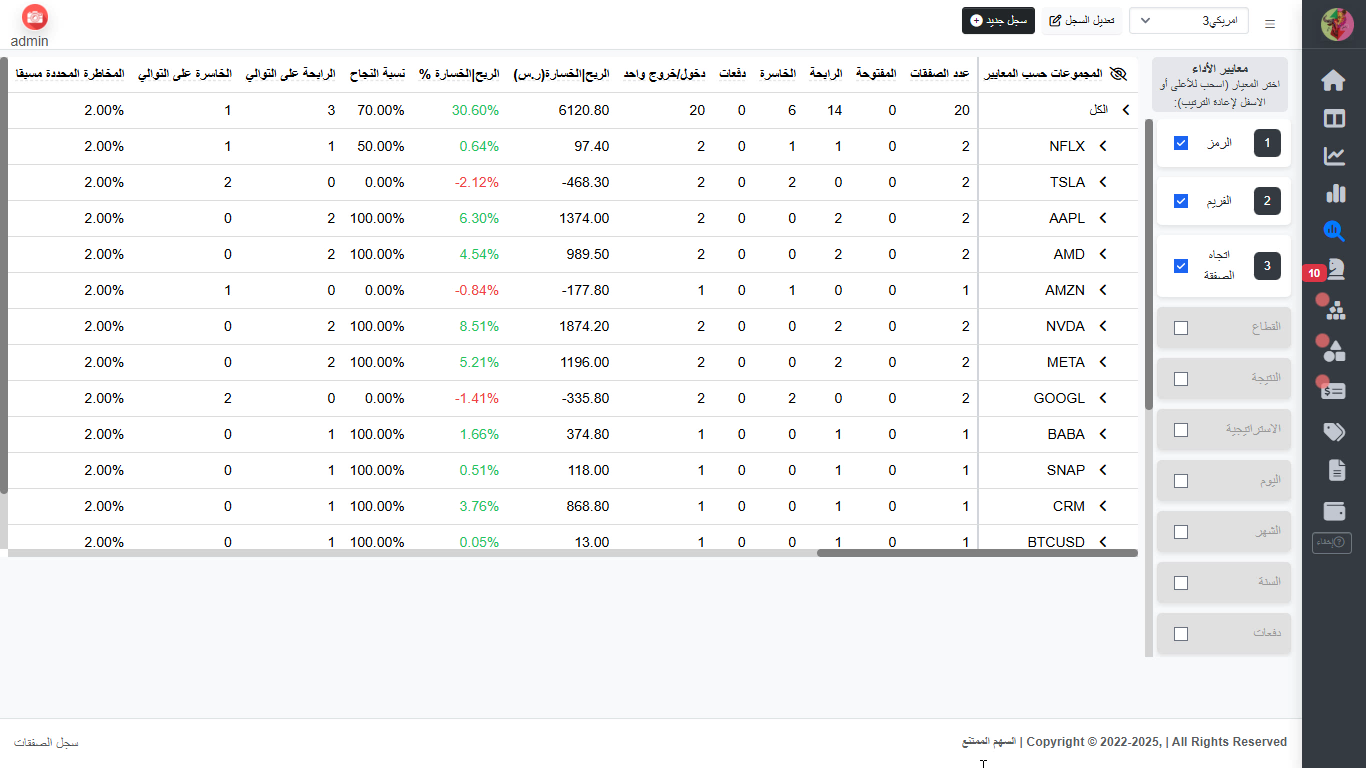This screenshot has width=1366, height=768.
Task: Open the Home icon in the sidebar
Action: coord(1333,81)
